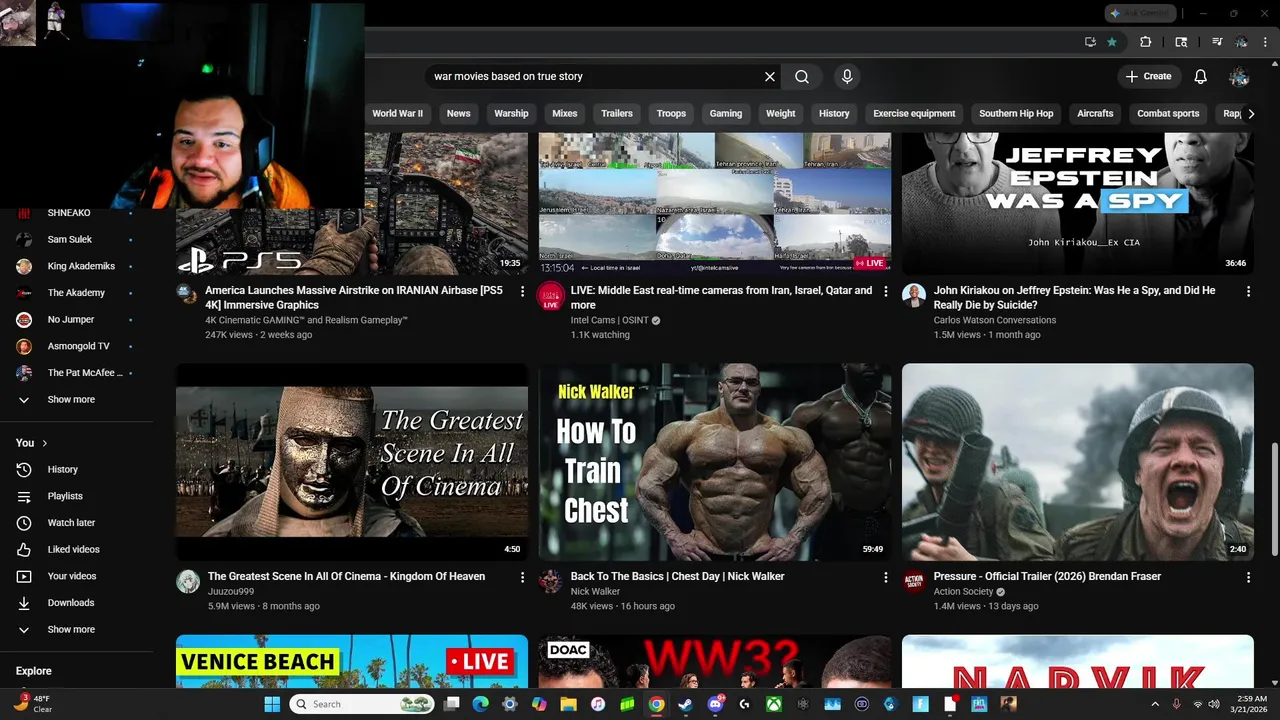Open Discord from the taskbar
The image size is (1280, 720).
tap(715, 704)
